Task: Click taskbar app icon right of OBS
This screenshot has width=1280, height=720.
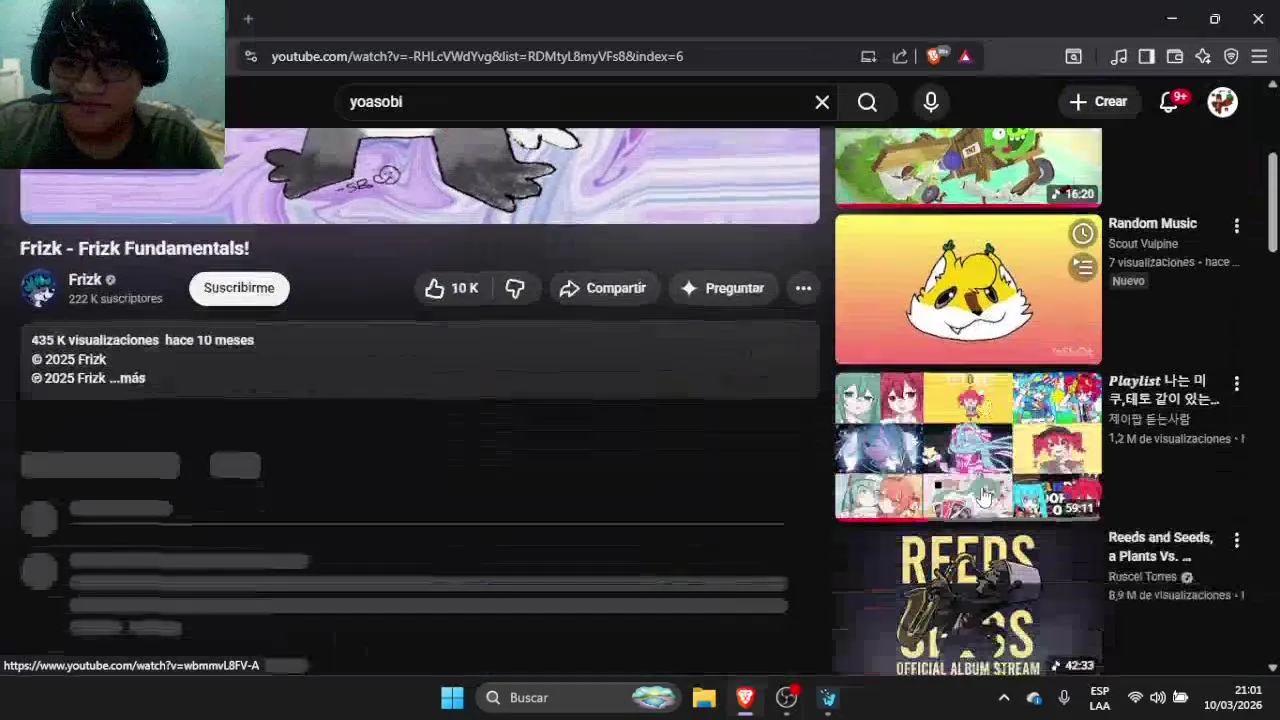Action: click(x=828, y=698)
